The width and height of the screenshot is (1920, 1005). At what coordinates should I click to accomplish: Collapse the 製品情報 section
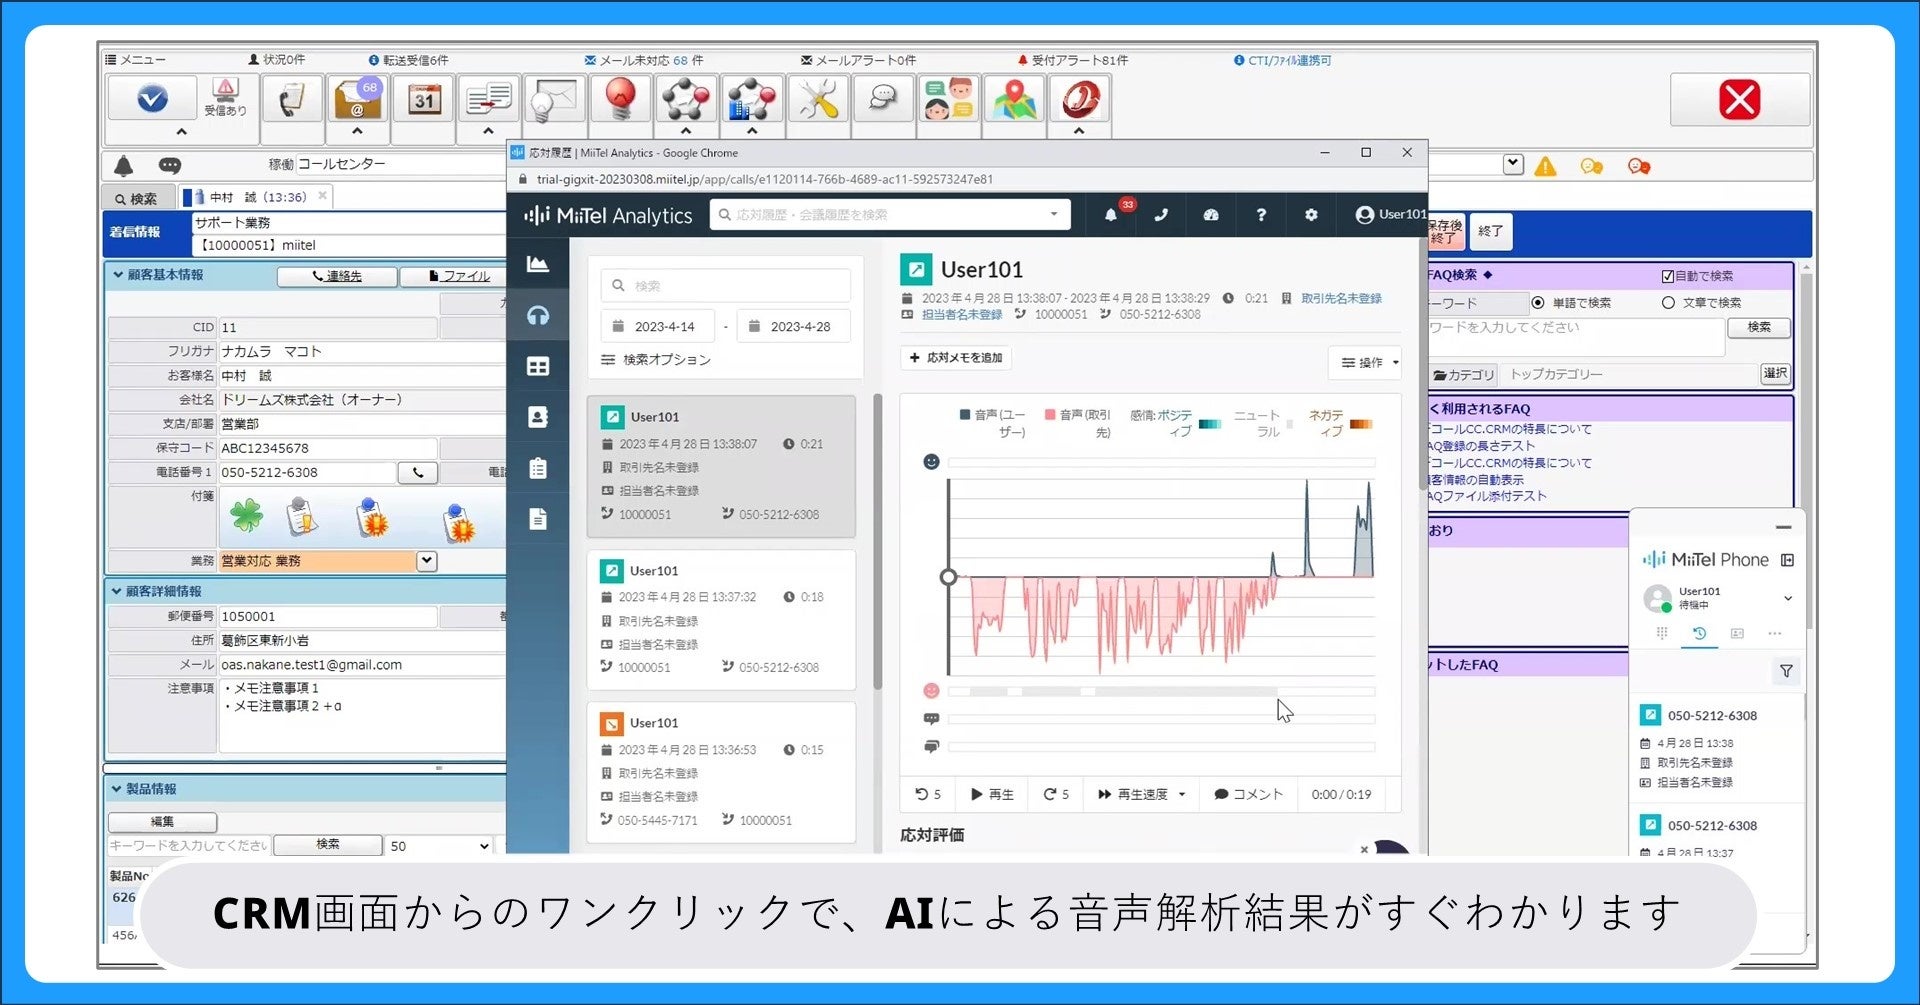pyautogui.click(x=117, y=789)
